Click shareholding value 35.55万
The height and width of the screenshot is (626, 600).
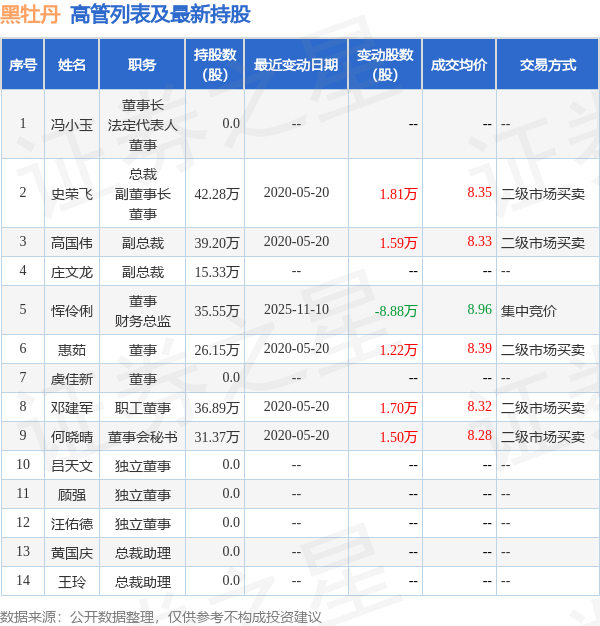(x=217, y=310)
